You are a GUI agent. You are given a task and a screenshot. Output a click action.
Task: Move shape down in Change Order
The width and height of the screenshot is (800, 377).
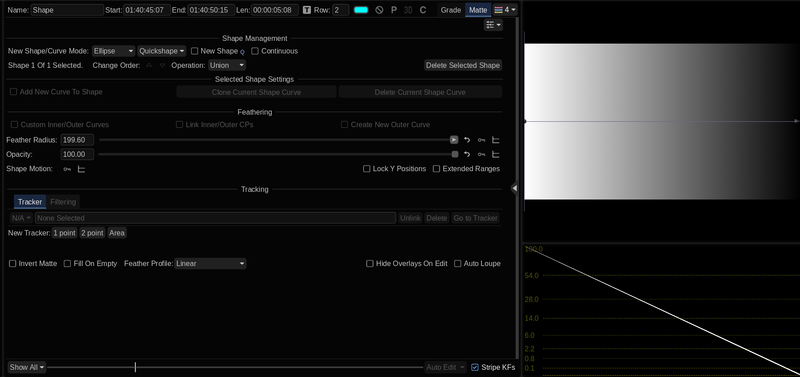162,65
